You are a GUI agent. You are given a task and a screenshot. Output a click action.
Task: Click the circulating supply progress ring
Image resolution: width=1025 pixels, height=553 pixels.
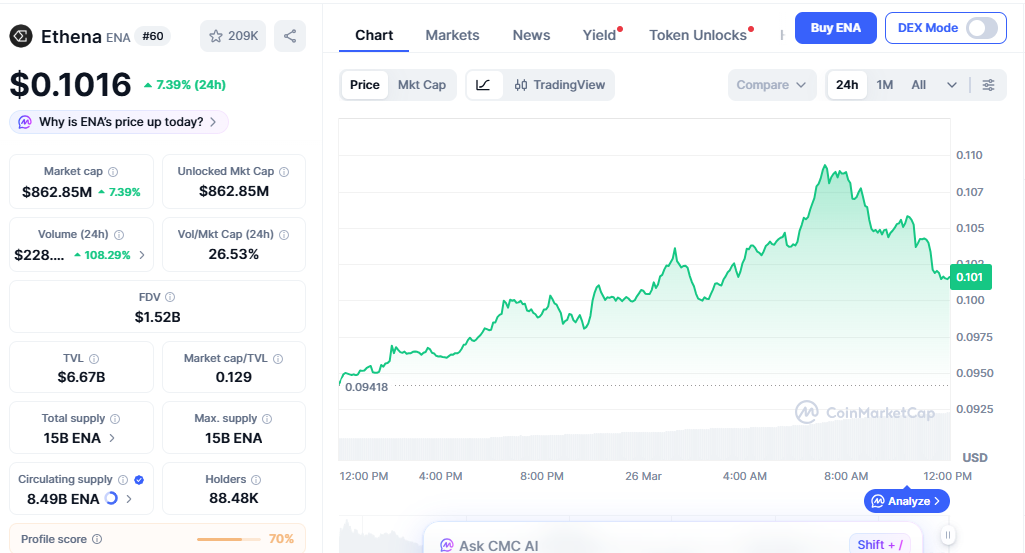[111, 499]
